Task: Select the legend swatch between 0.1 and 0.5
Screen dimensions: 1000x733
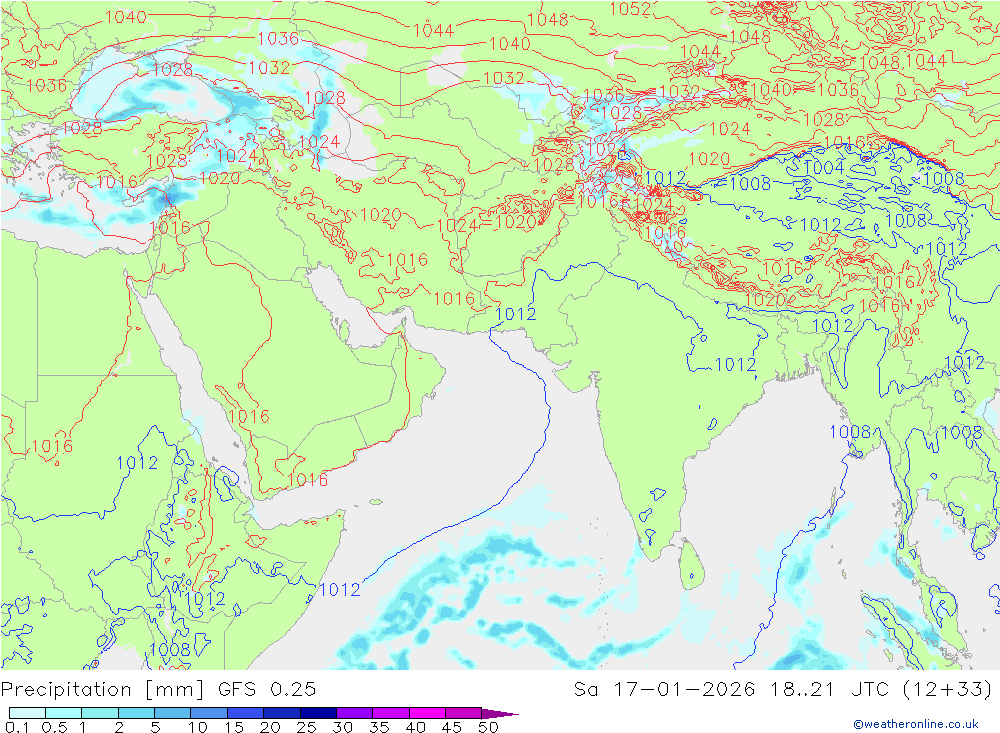Action: 27,713
